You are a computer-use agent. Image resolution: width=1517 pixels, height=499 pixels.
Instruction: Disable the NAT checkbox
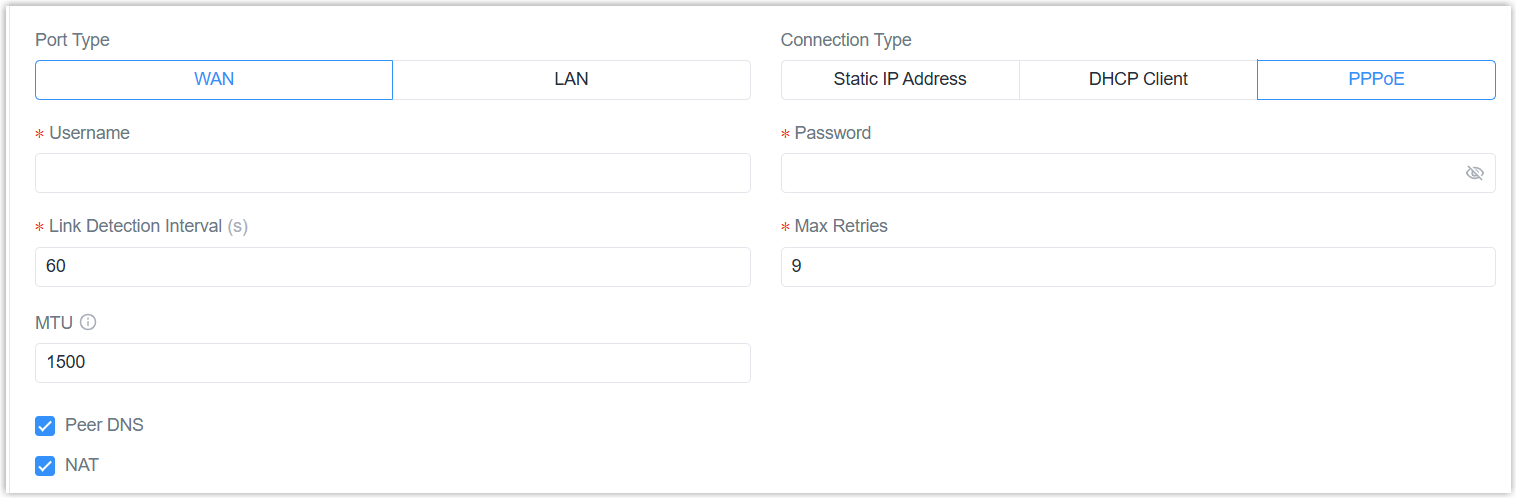(x=45, y=466)
